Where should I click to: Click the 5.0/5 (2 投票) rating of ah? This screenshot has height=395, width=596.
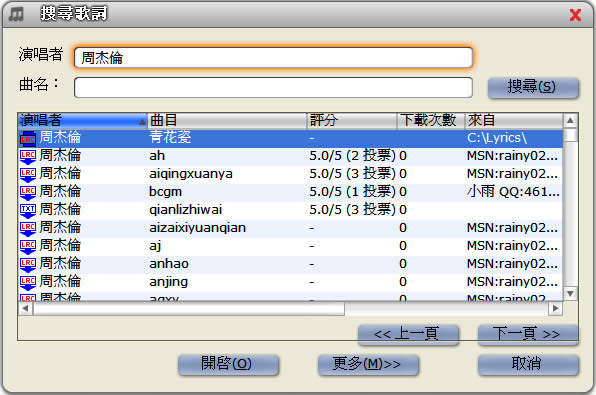(x=352, y=156)
